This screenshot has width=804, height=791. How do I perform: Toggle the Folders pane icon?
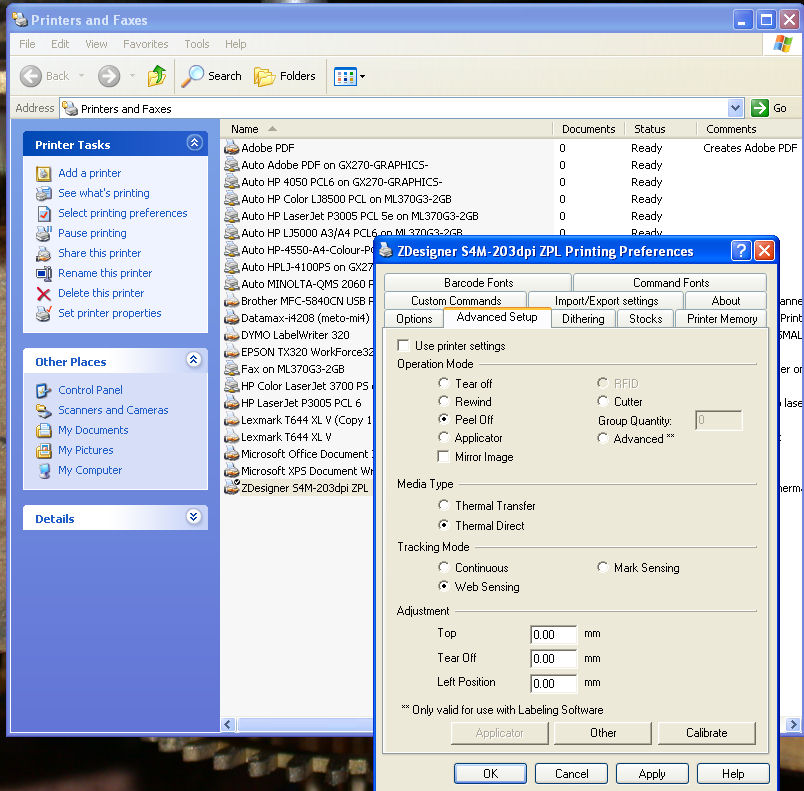click(265, 76)
